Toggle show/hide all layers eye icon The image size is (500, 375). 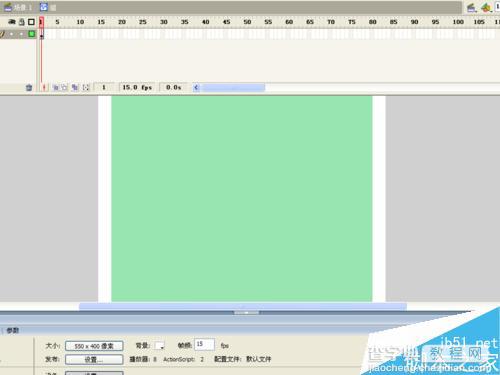pyautogui.click(x=12, y=22)
